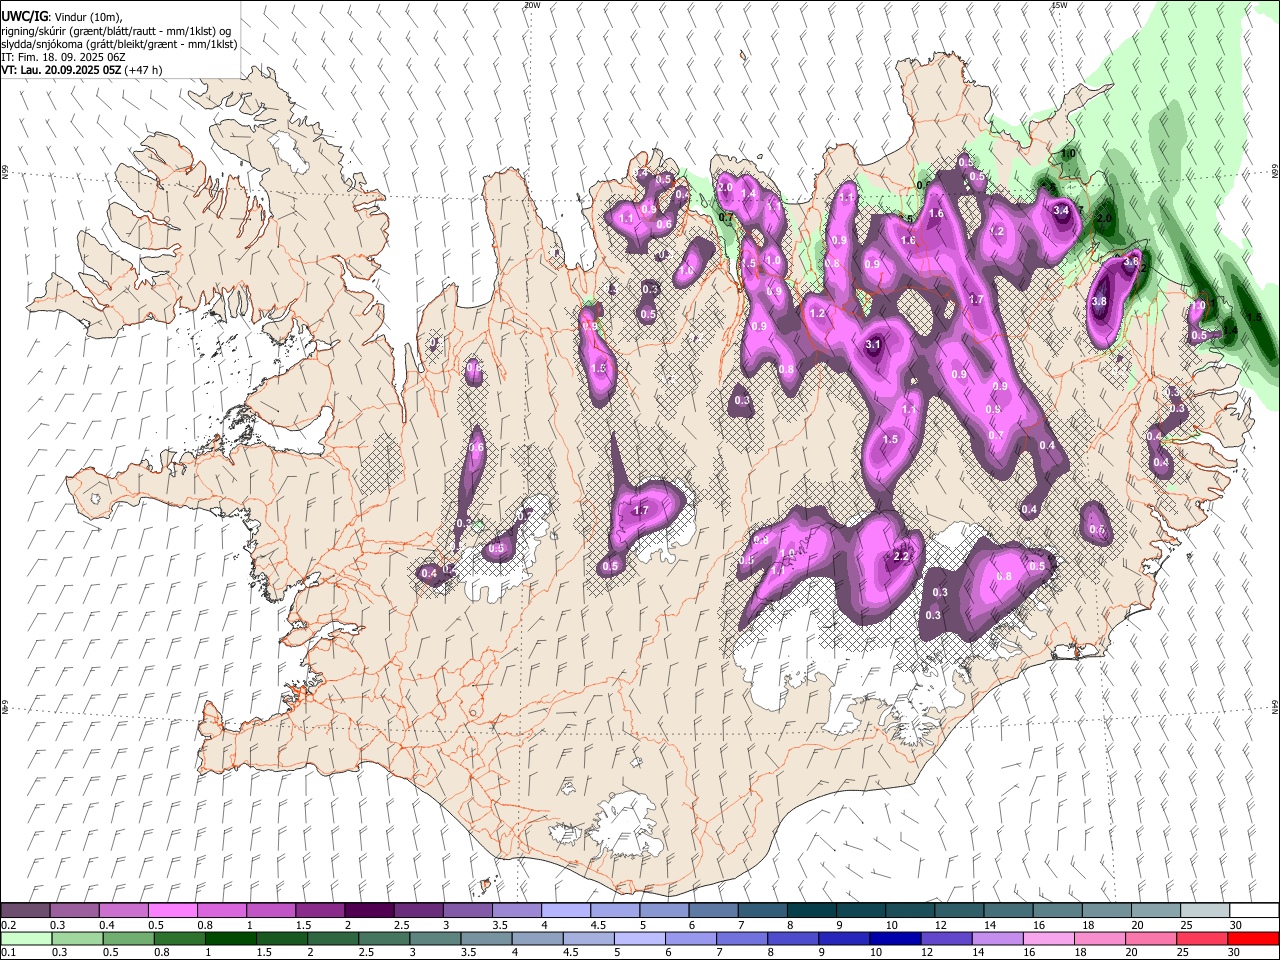Click the '0.1' label of the lower legend
This screenshot has width=1280, height=960.
pos(9,953)
